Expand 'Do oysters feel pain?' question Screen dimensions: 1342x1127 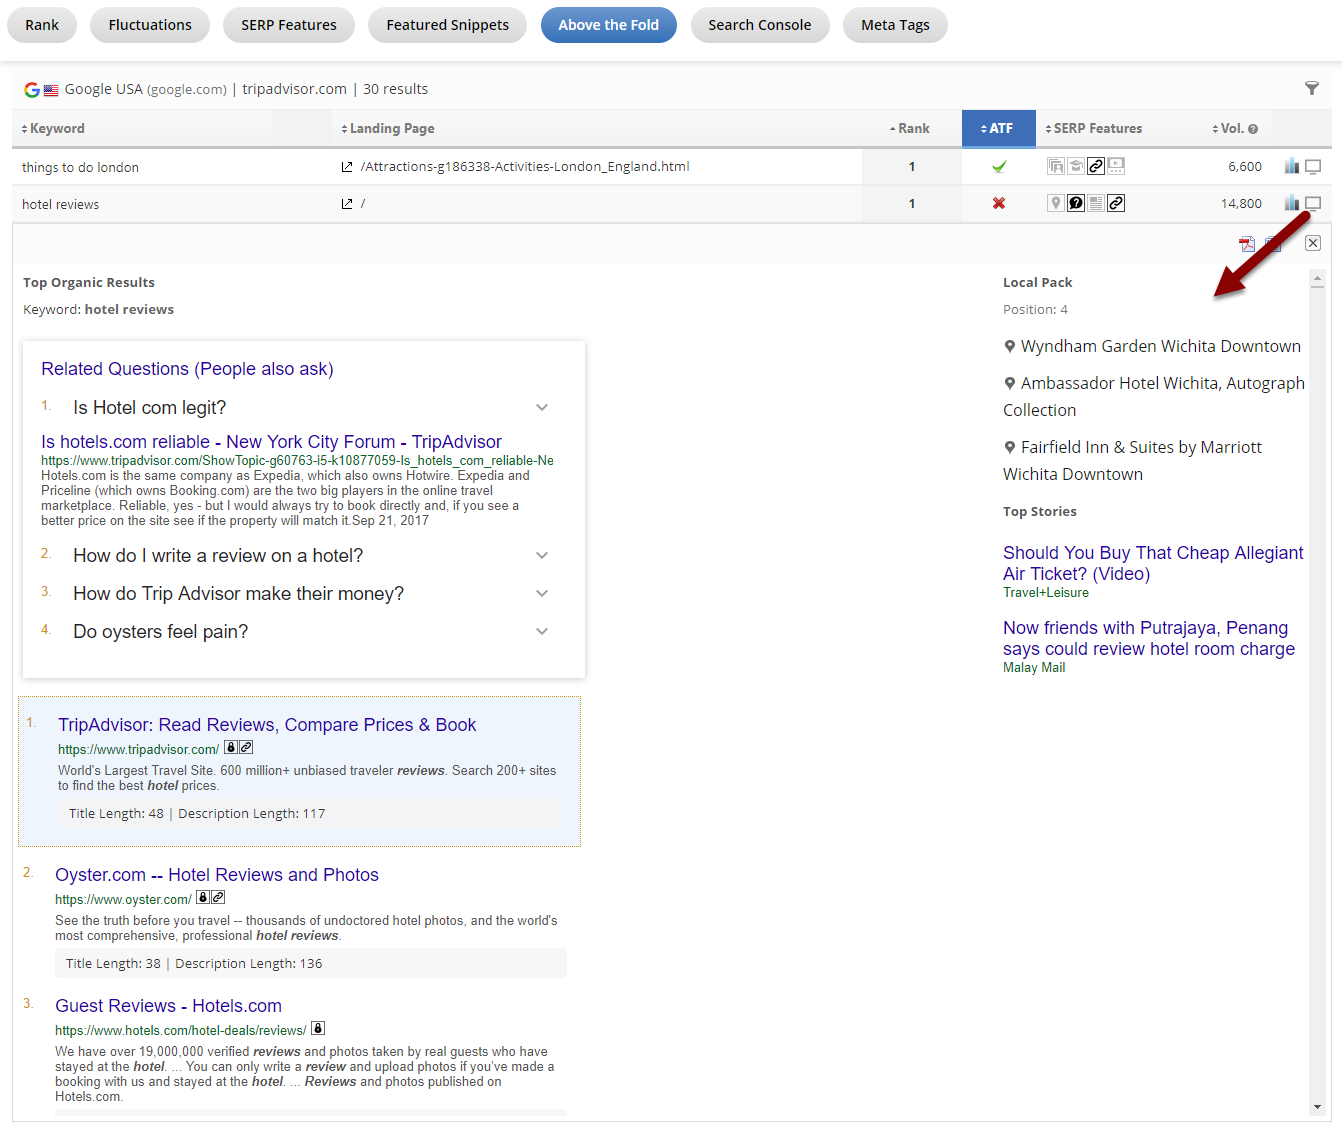point(542,631)
